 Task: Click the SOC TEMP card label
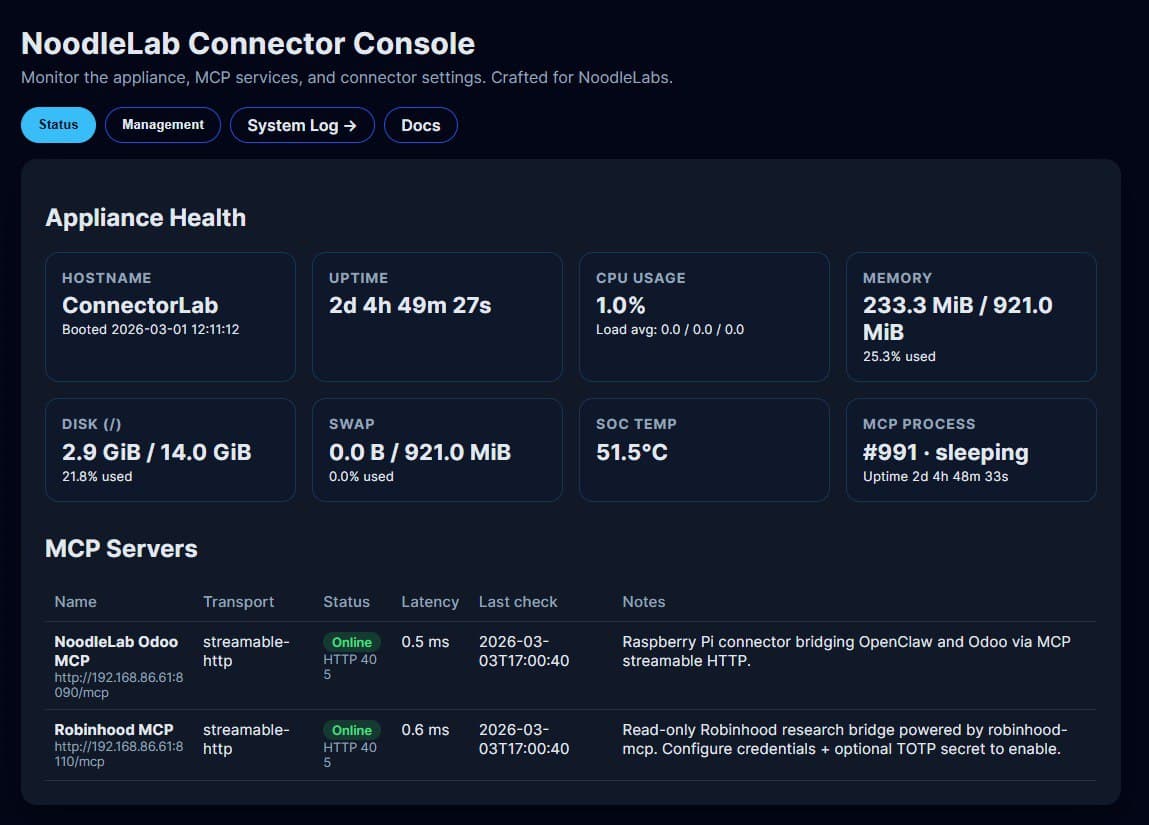pos(636,424)
